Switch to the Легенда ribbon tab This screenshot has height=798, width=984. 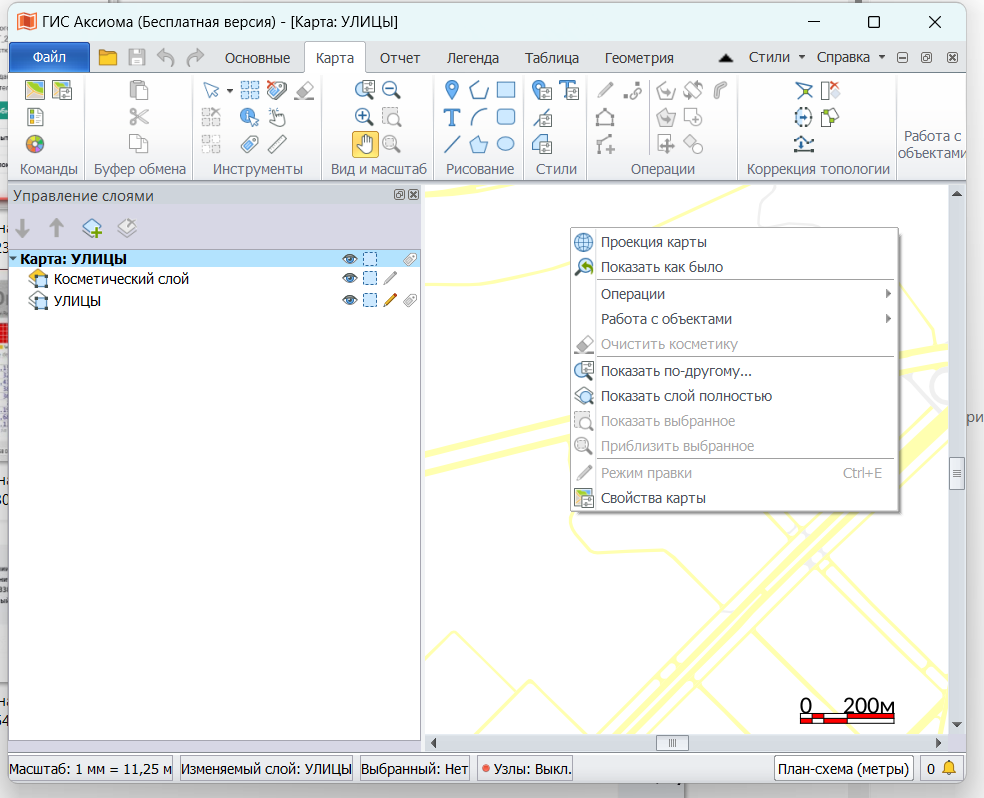473,58
